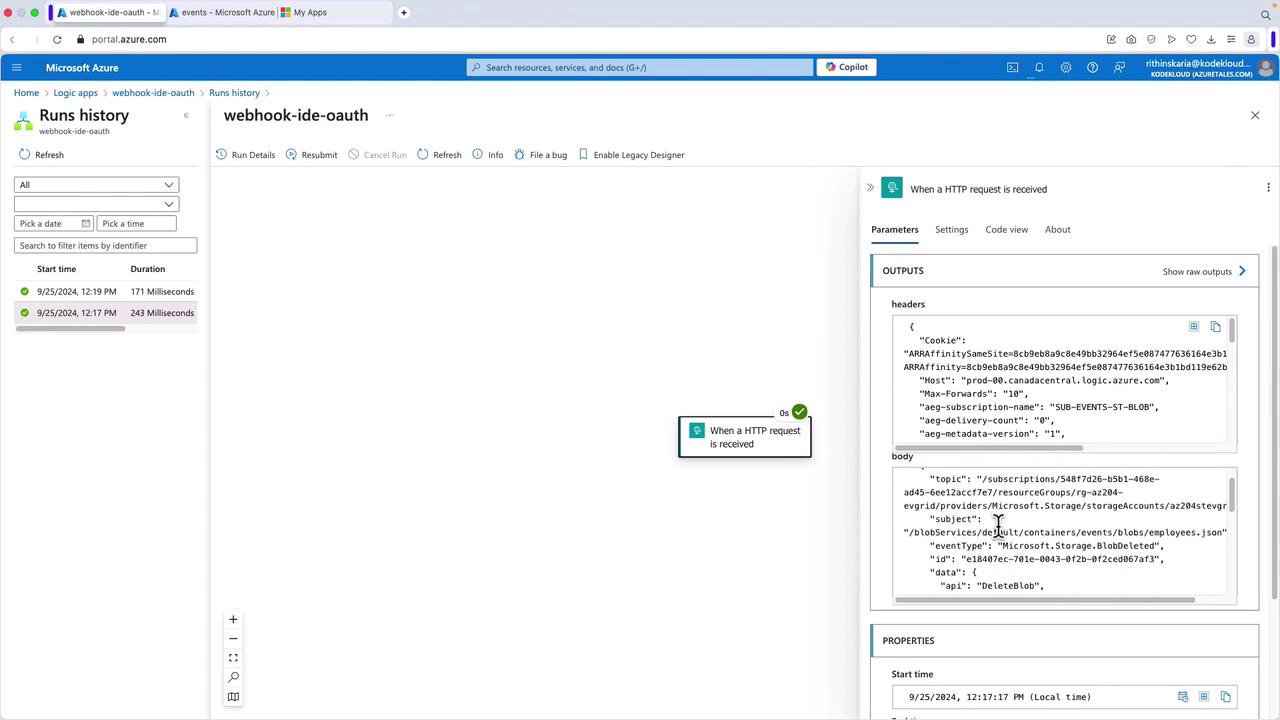Click the Pick a date field
The image size is (1280, 720).
54,224
